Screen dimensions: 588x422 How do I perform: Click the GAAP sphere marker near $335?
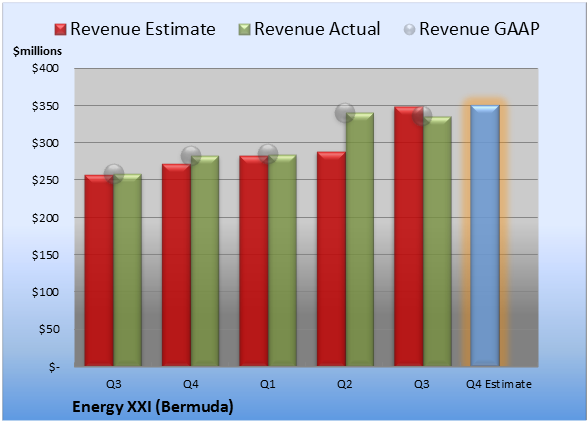pyautogui.click(x=422, y=116)
